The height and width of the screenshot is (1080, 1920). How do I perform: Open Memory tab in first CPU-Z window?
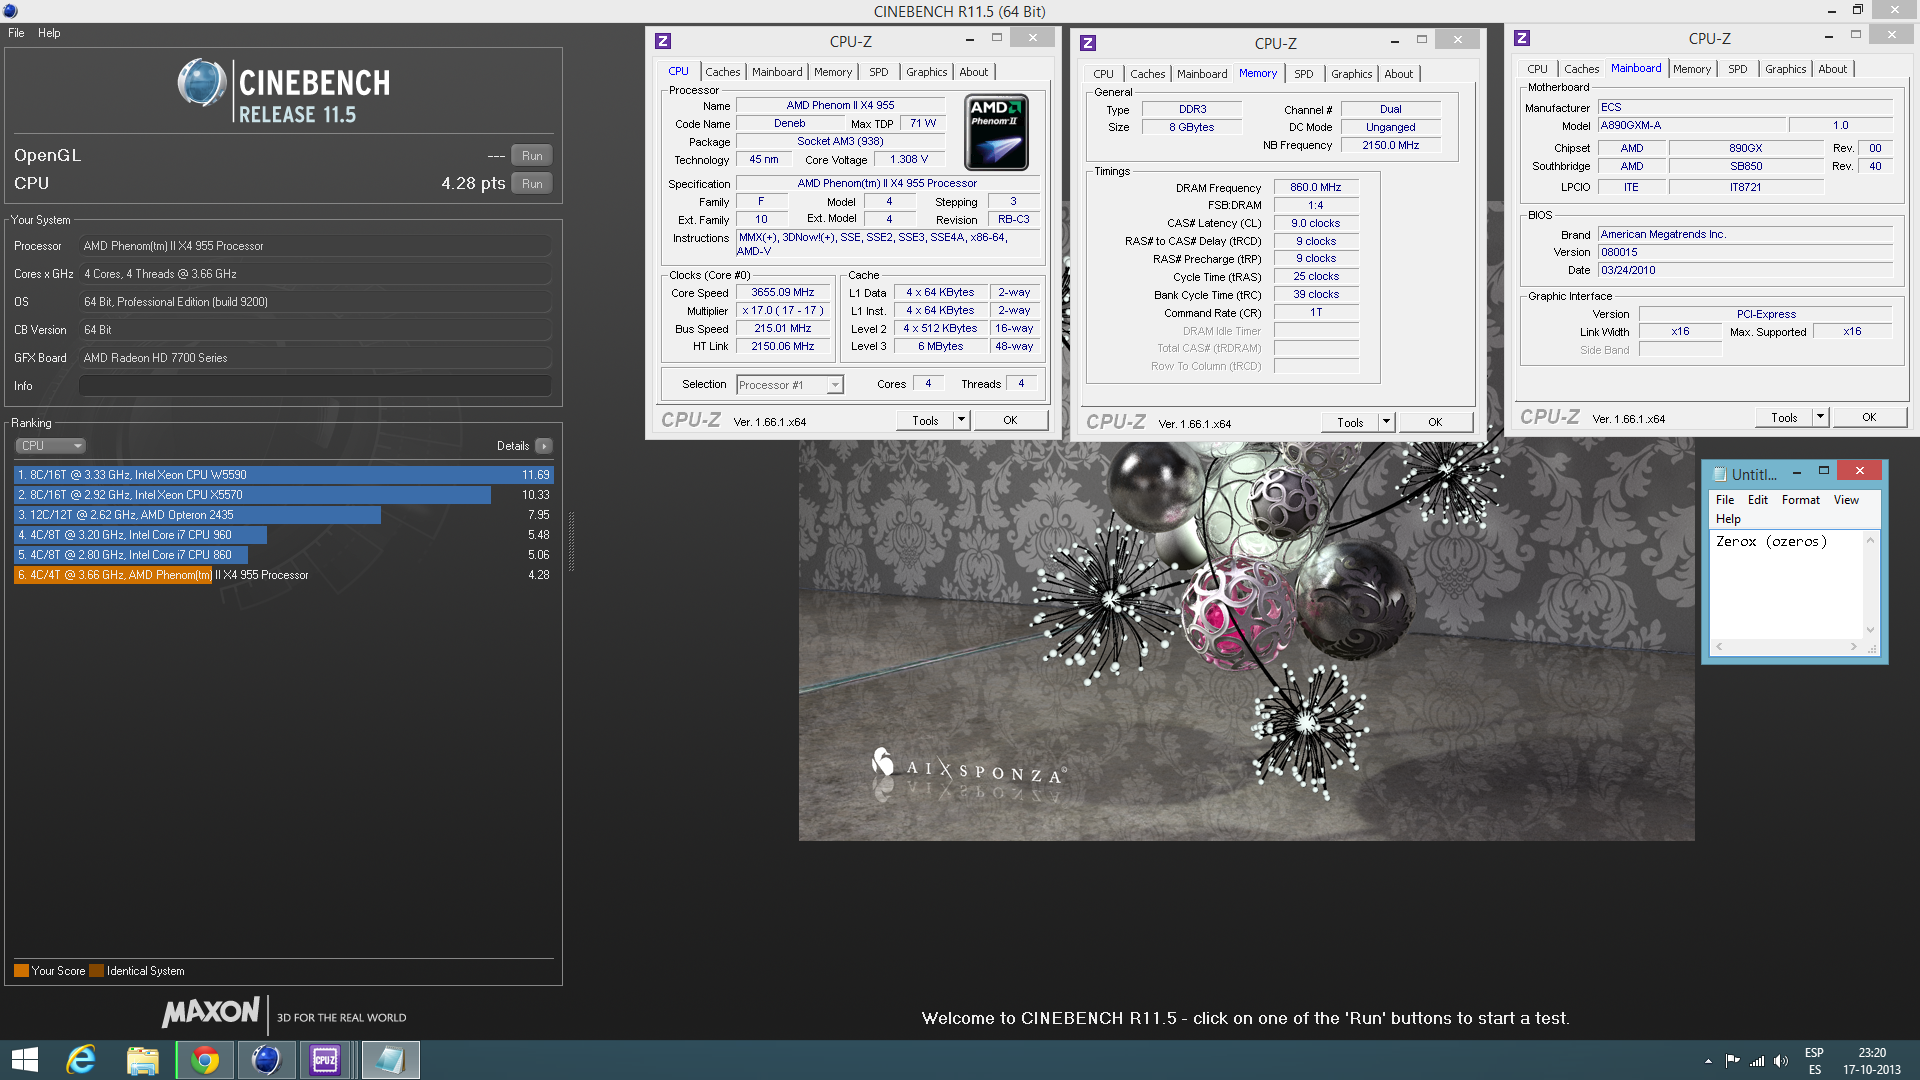(833, 72)
